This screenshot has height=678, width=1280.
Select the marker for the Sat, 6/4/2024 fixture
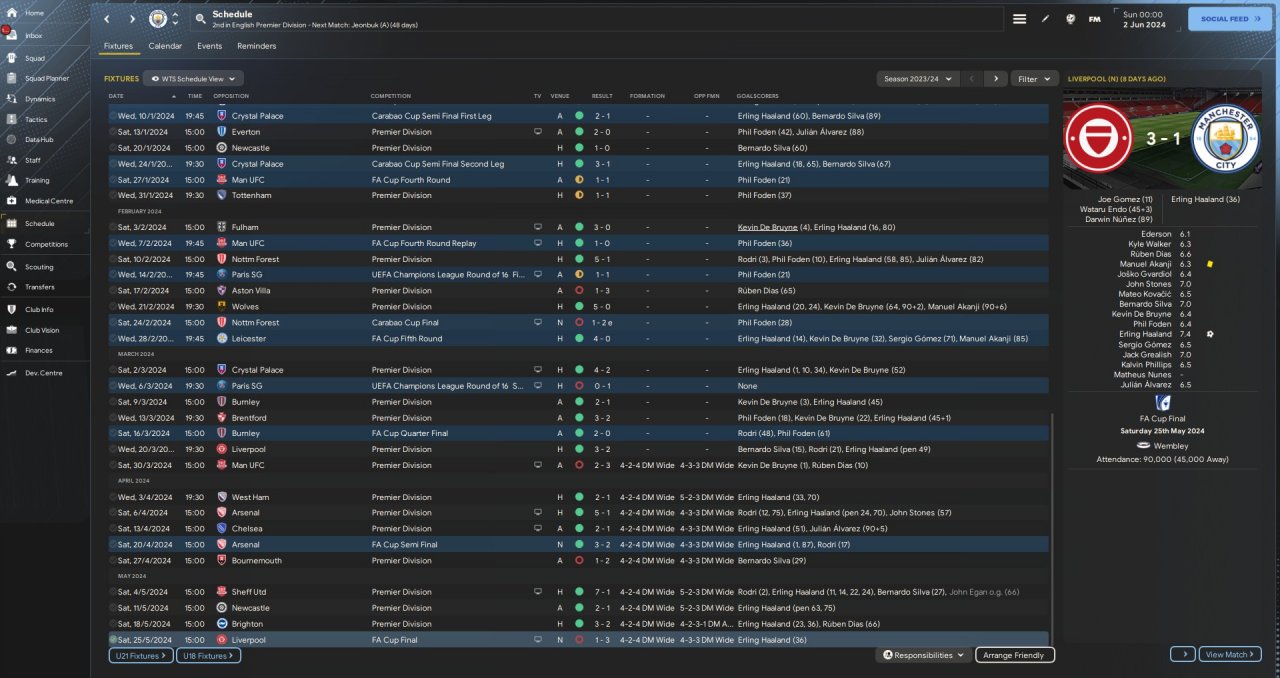pyautogui.click(x=113, y=513)
